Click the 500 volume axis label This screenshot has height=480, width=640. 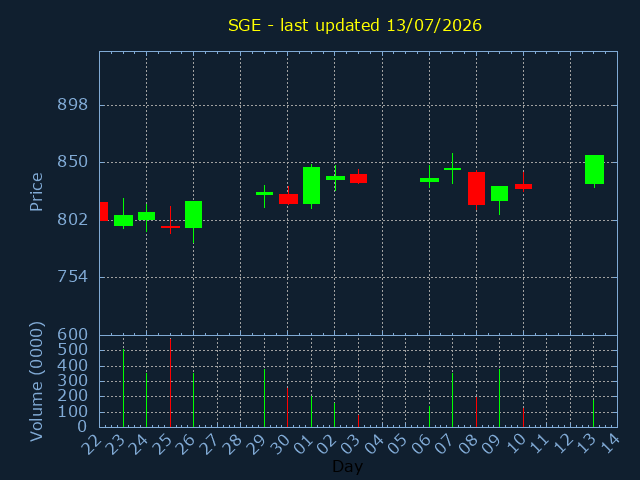coord(72,350)
